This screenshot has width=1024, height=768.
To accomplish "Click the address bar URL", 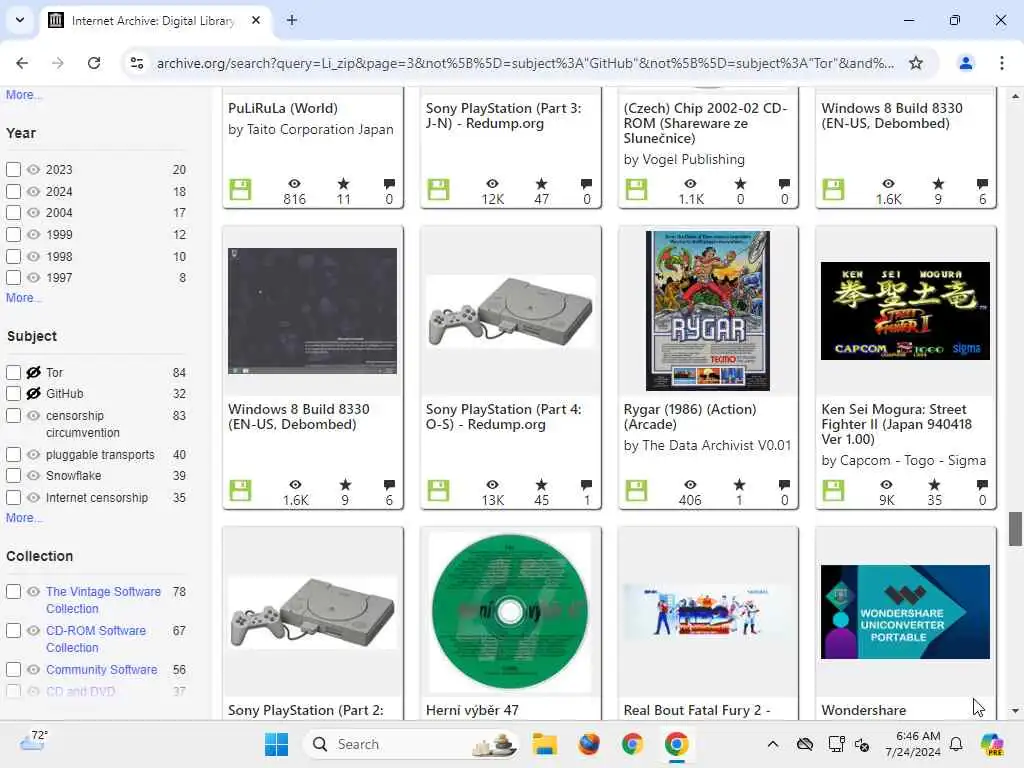I will click(525, 63).
